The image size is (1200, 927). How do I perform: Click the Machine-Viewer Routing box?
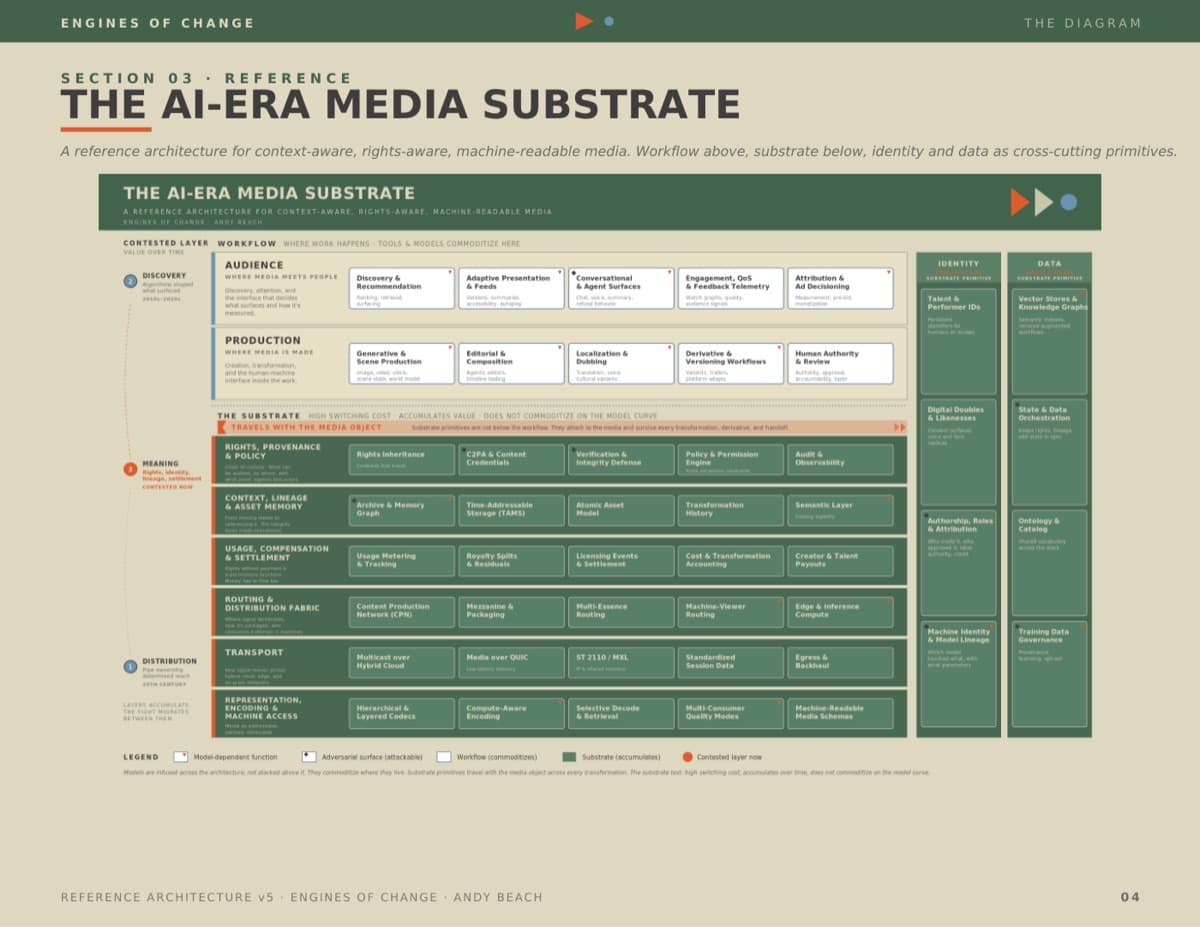[731, 612]
